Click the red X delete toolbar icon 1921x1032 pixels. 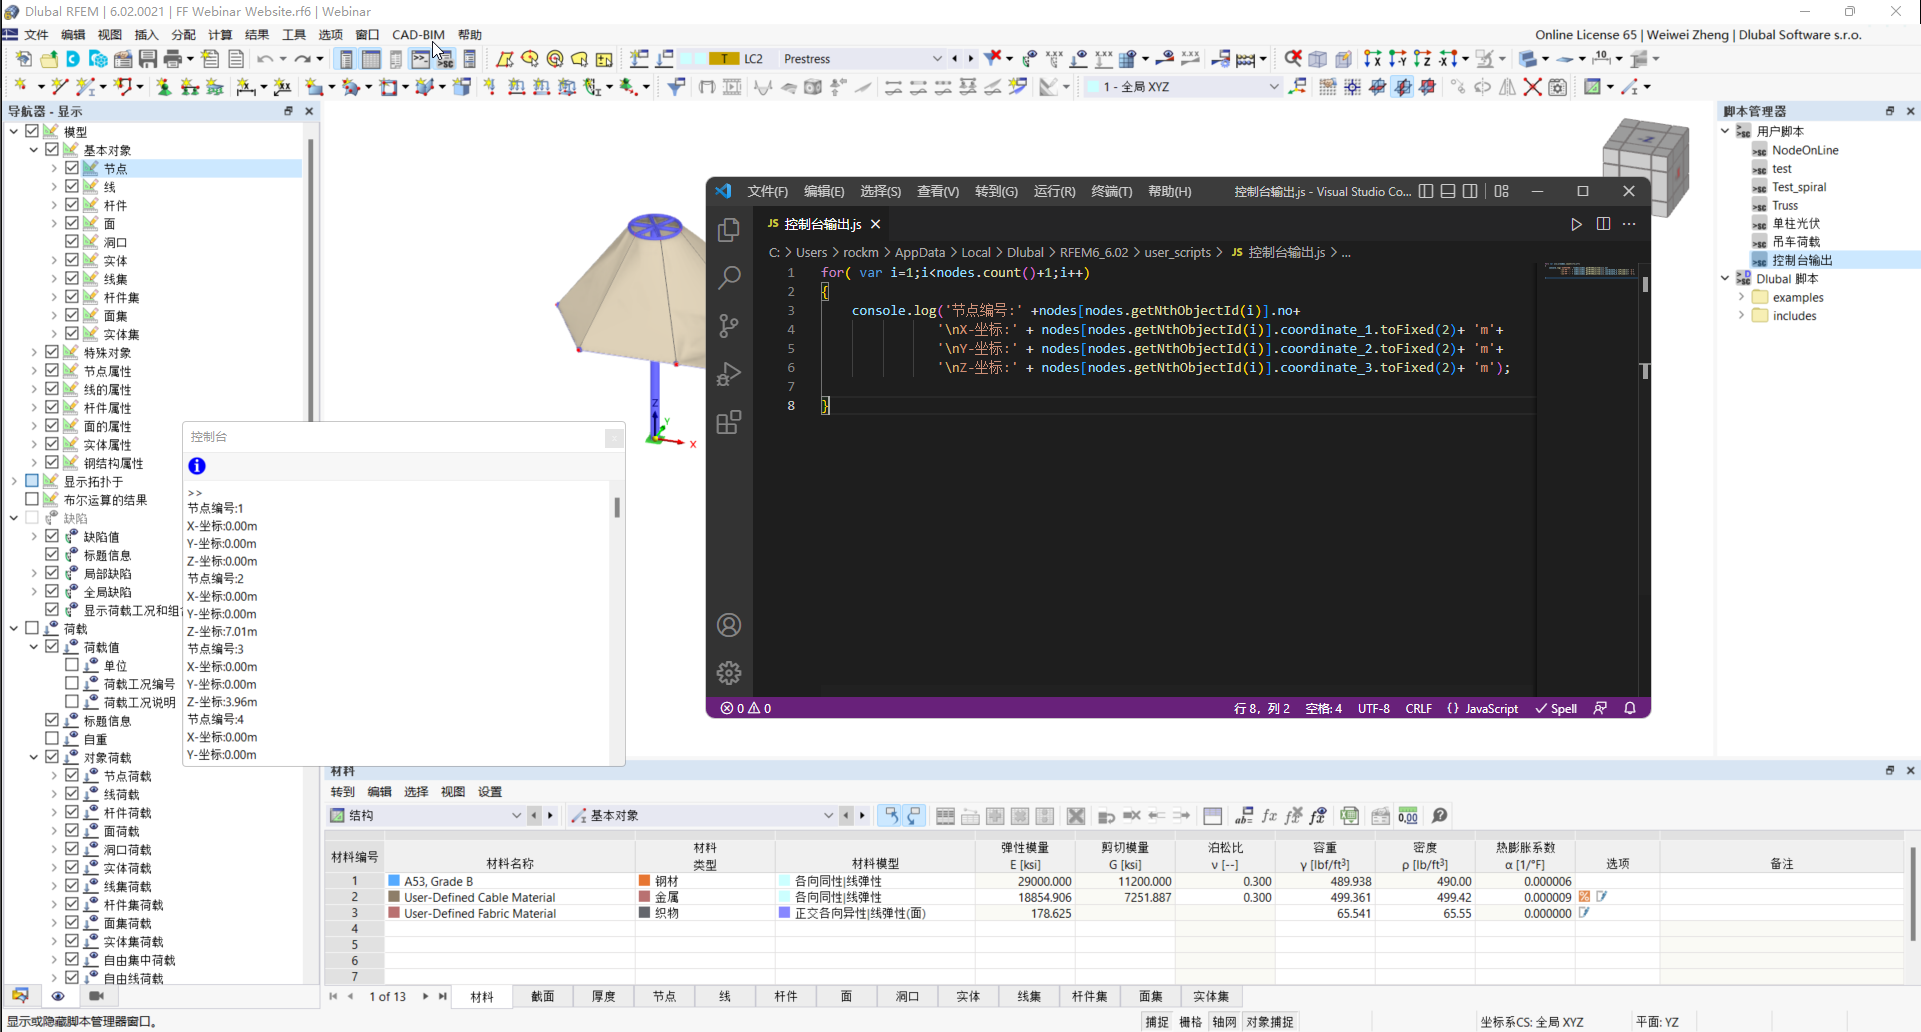tap(1532, 87)
